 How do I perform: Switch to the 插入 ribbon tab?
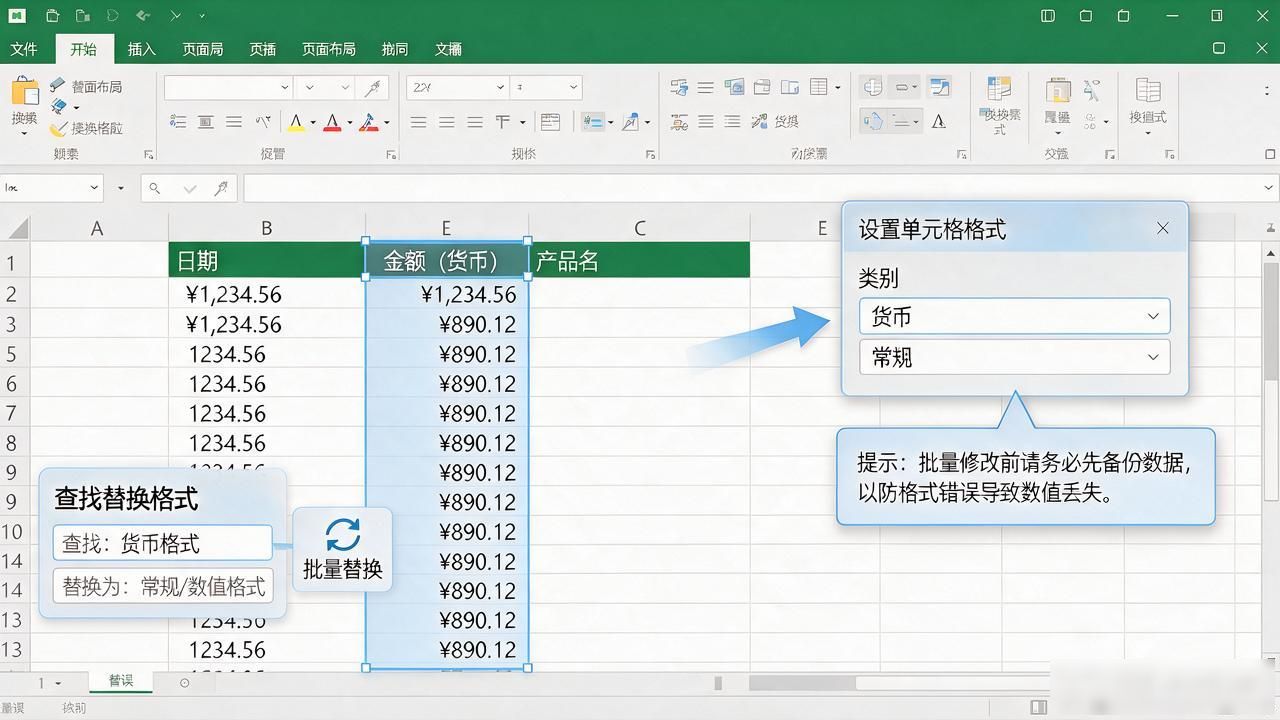coord(142,49)
